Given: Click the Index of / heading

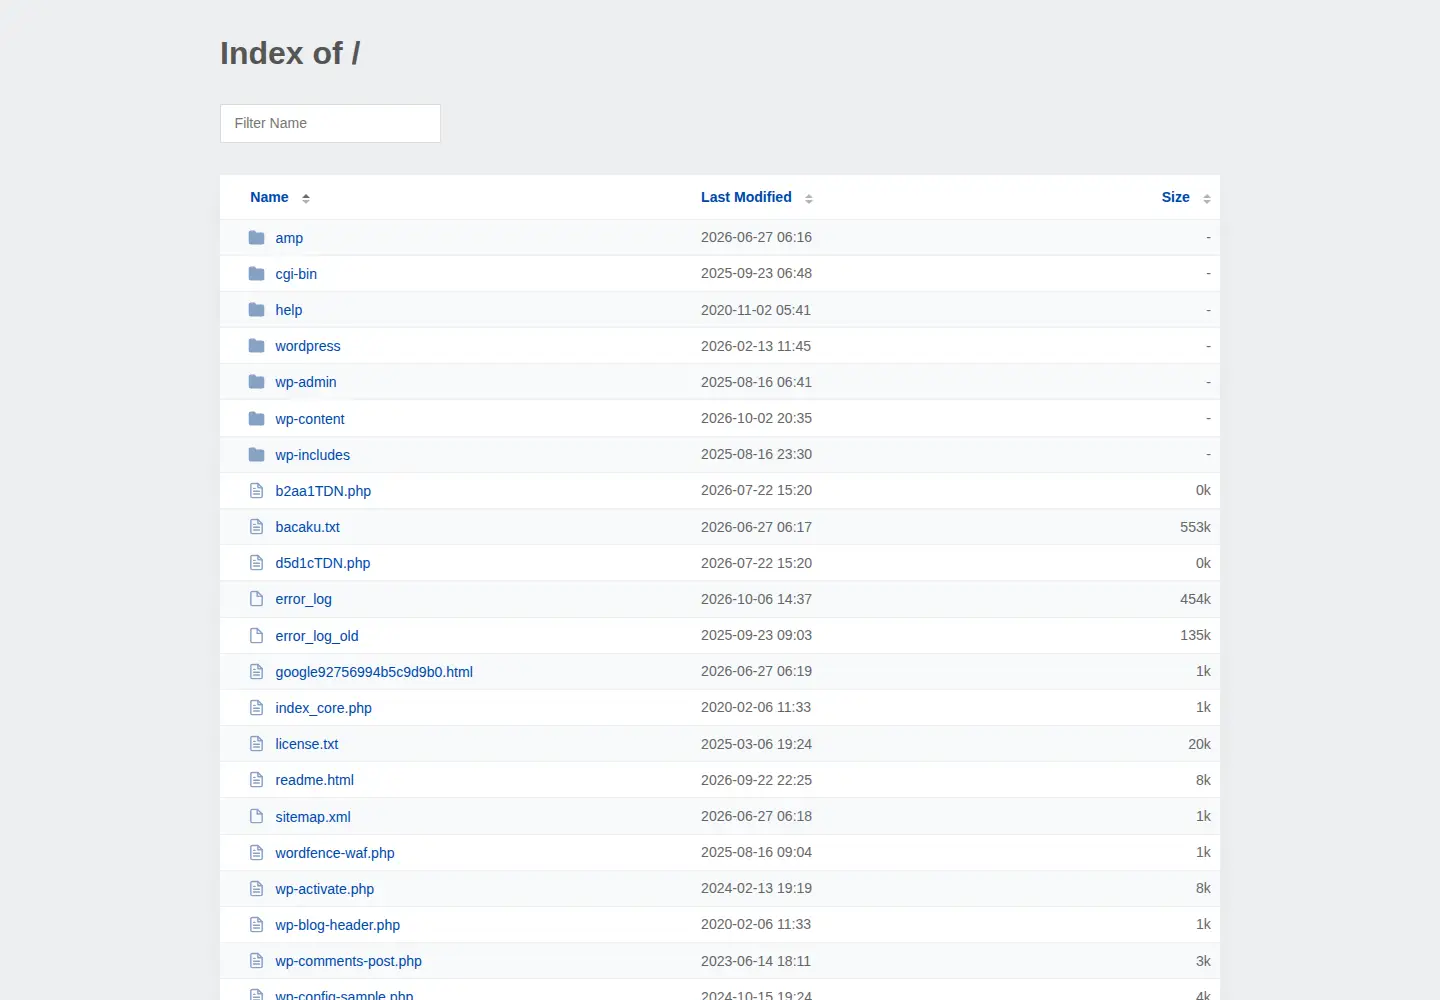Looking at the screenshot, I should pos(290,53).
